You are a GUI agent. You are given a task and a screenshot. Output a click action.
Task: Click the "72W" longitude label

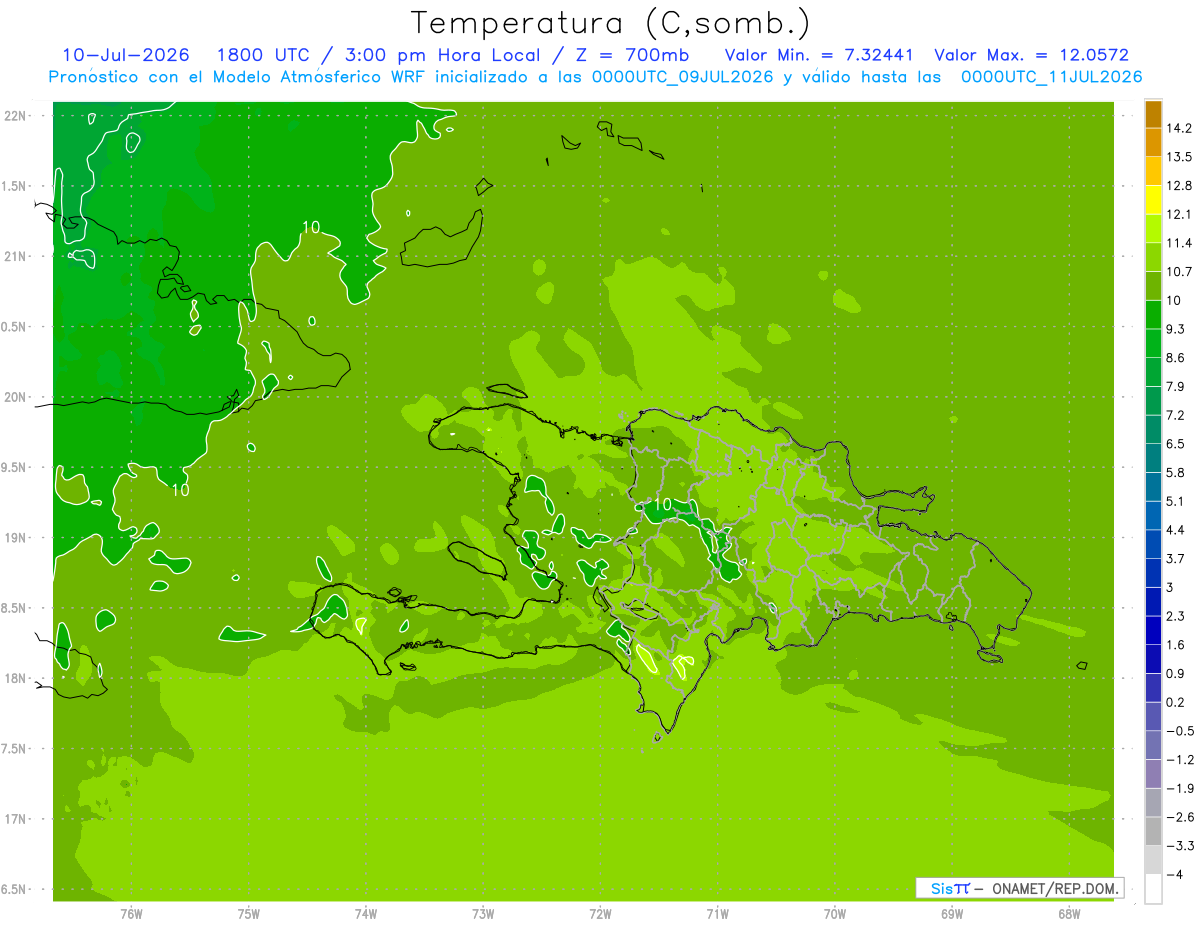(600, 914)
